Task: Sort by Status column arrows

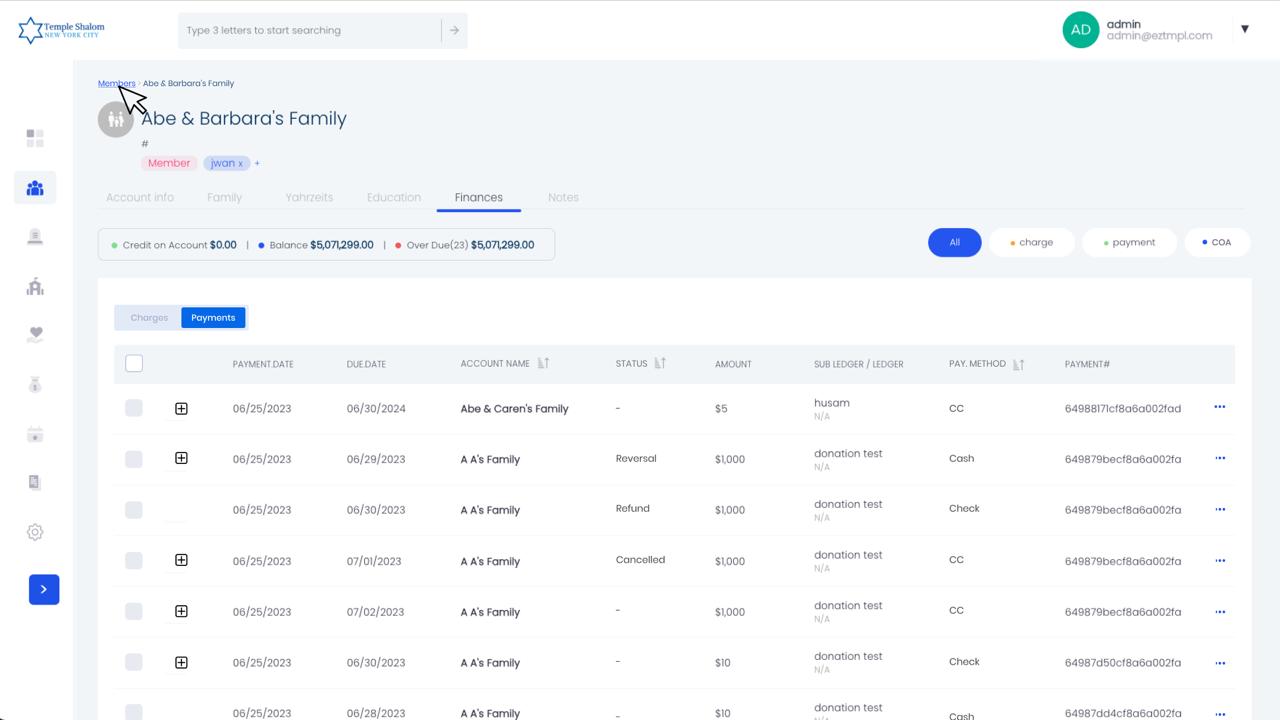Action: click(x=660, y=363)
